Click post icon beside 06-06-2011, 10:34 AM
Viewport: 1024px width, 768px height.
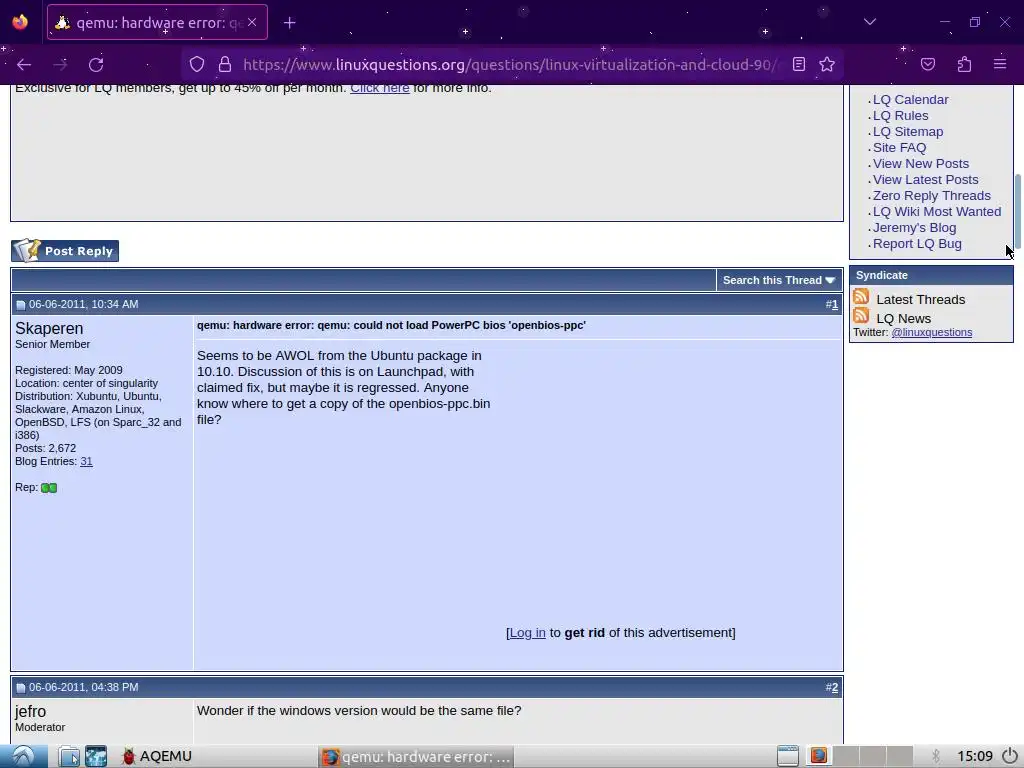[x=20, y=305]
